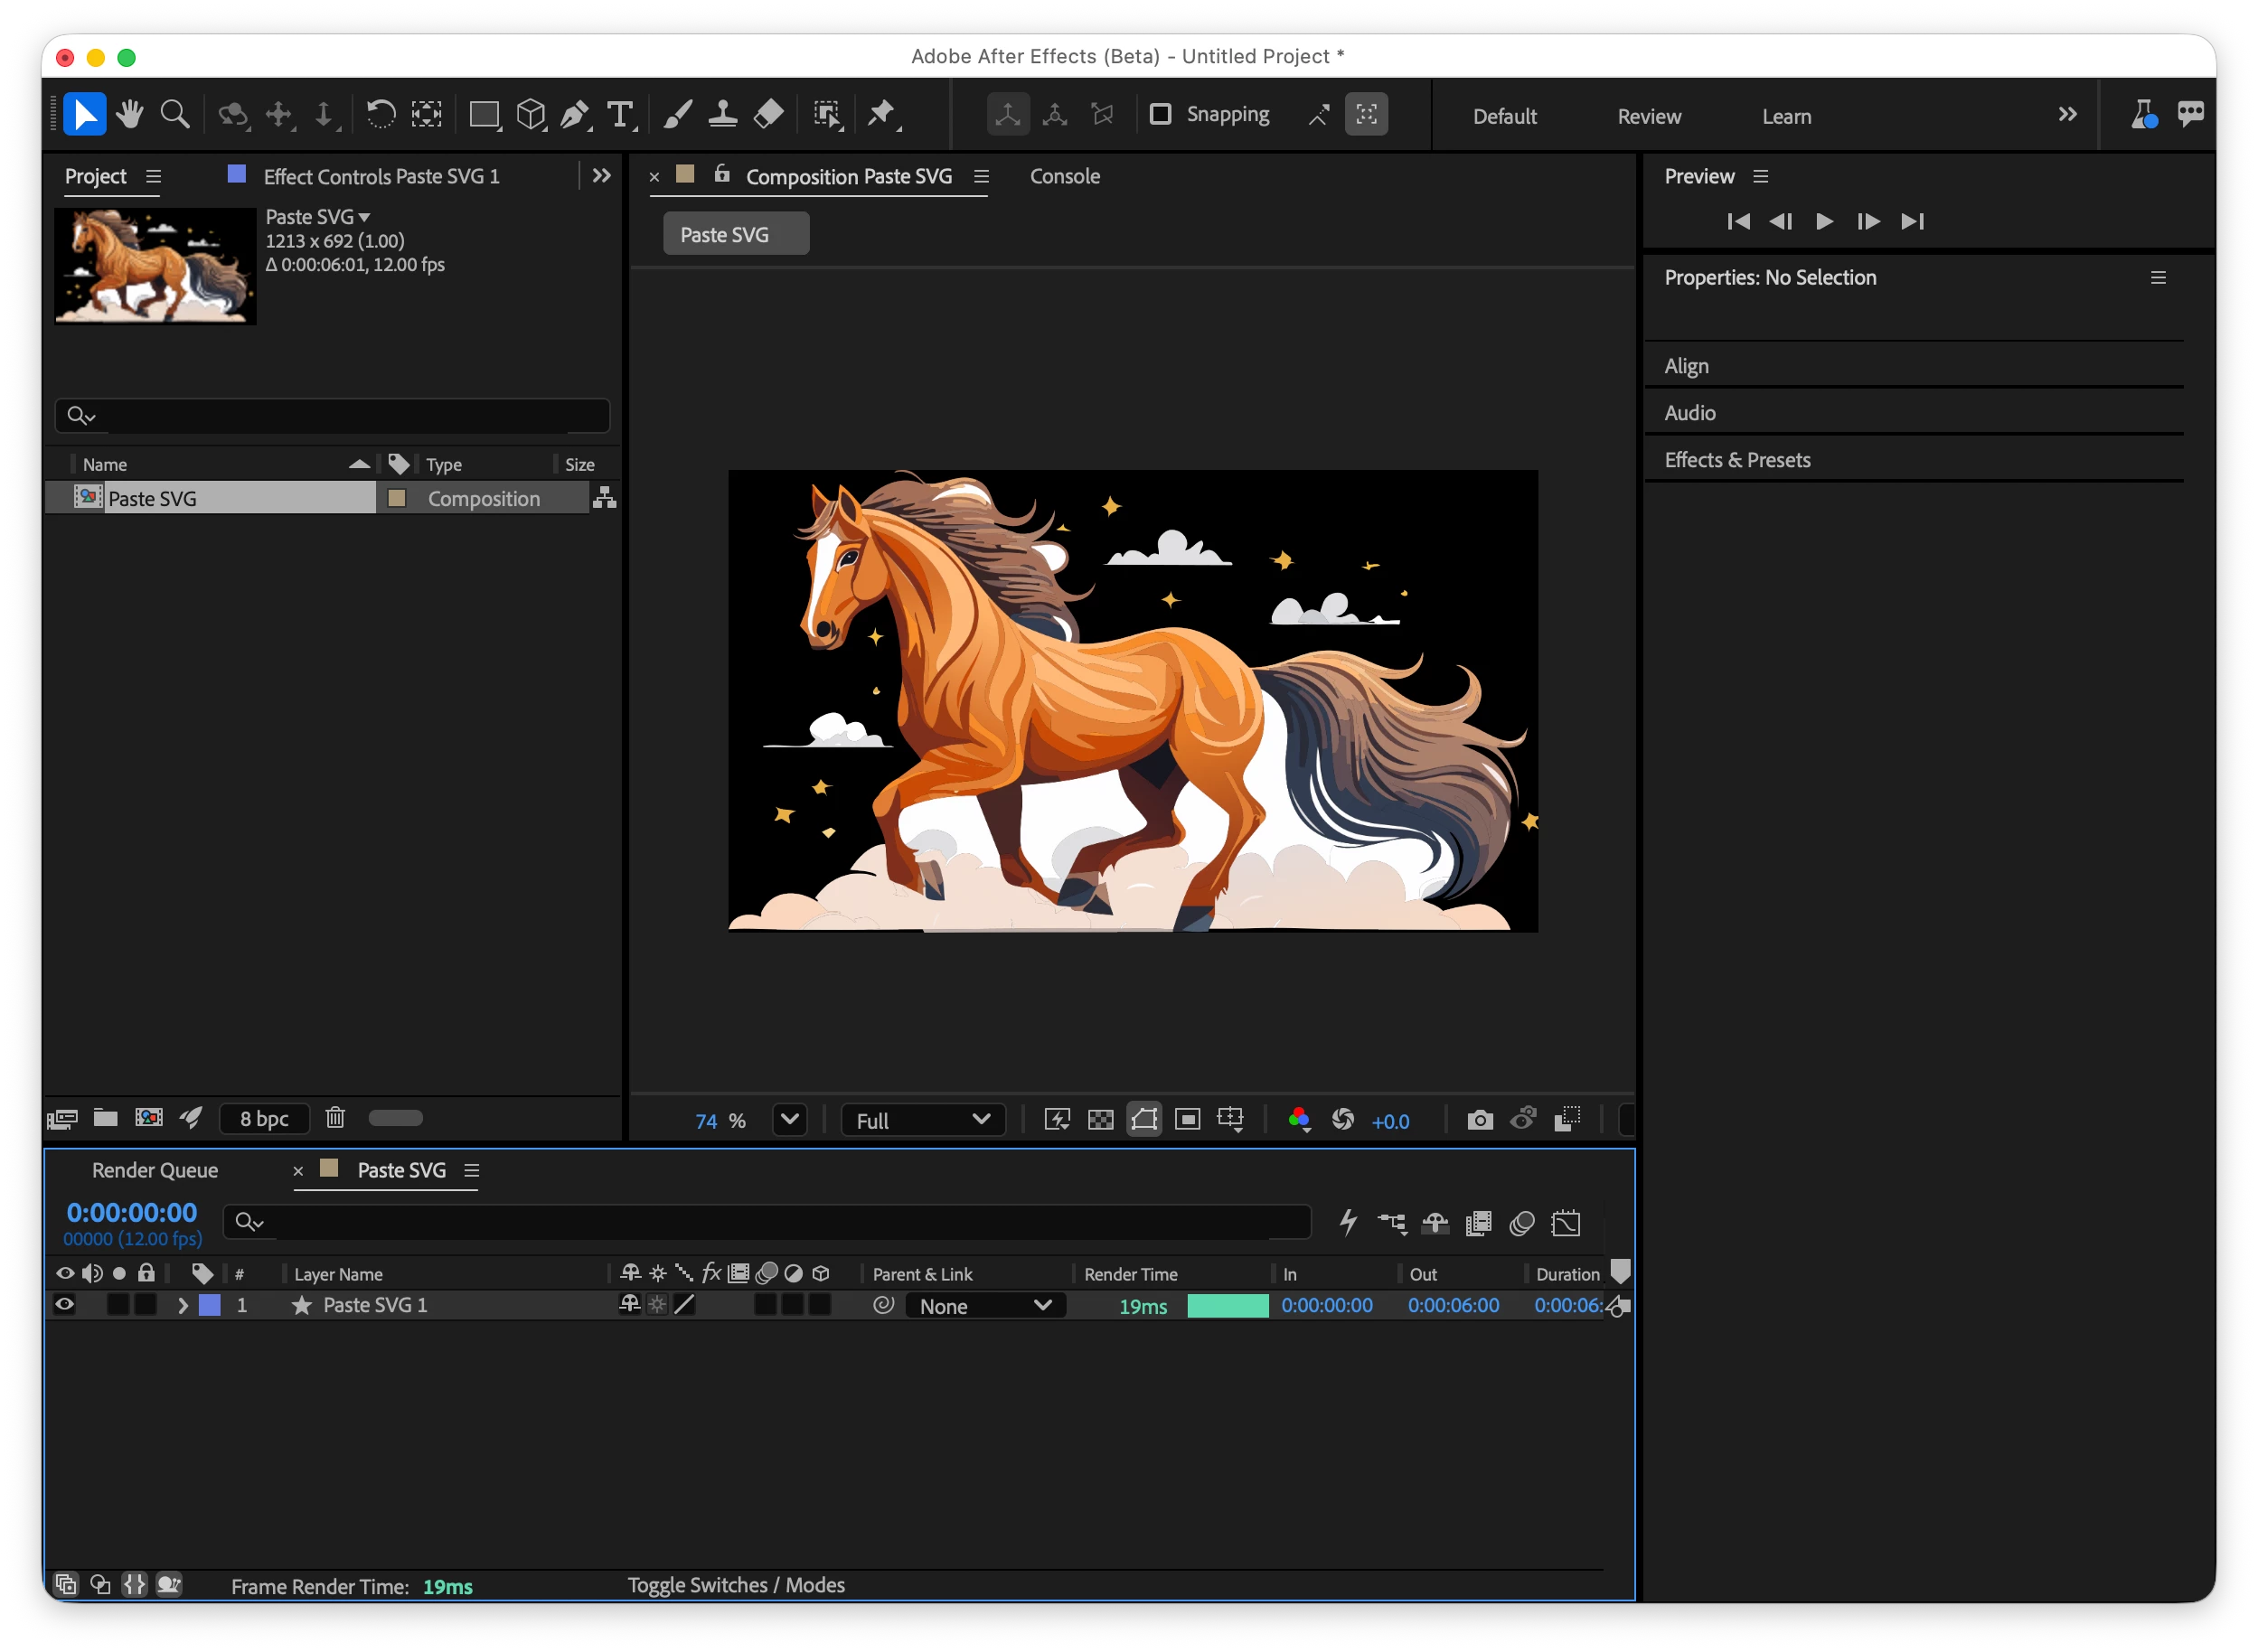Enable the Snapping checkbox
The image size is (2258, 1652).
pyautogui.click(x=1160, y=114)
